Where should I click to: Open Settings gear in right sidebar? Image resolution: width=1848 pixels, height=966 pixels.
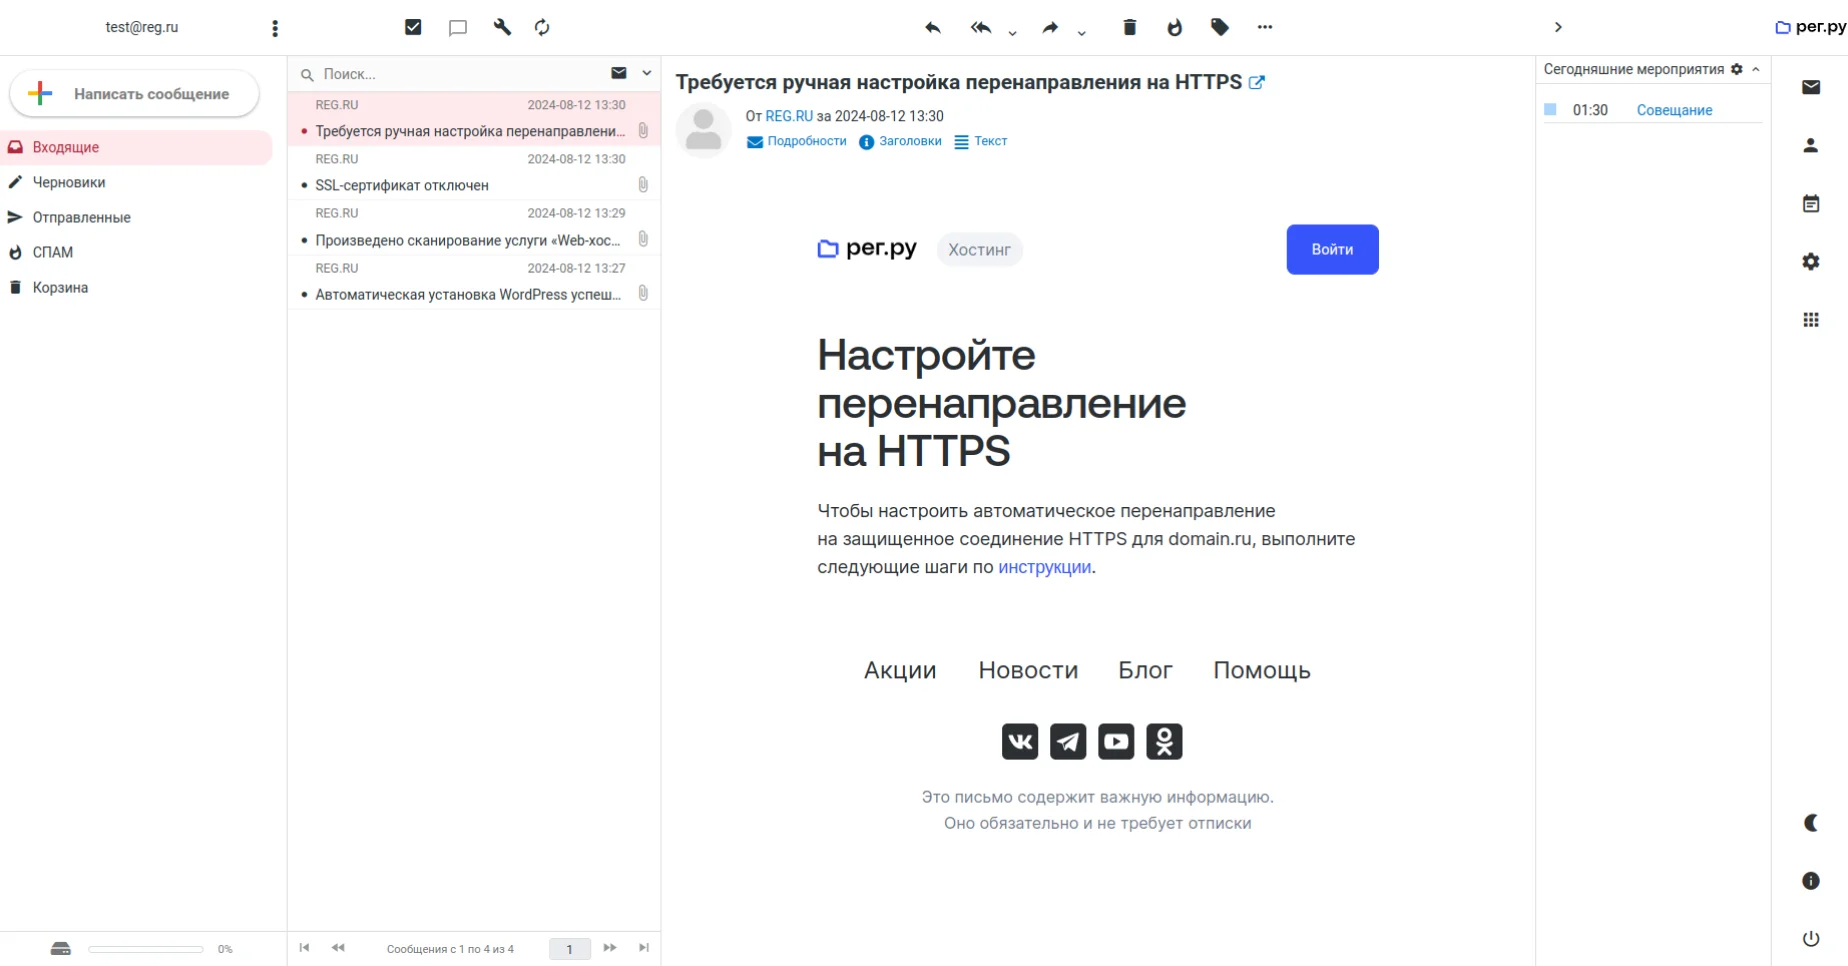pos(1811,261)
